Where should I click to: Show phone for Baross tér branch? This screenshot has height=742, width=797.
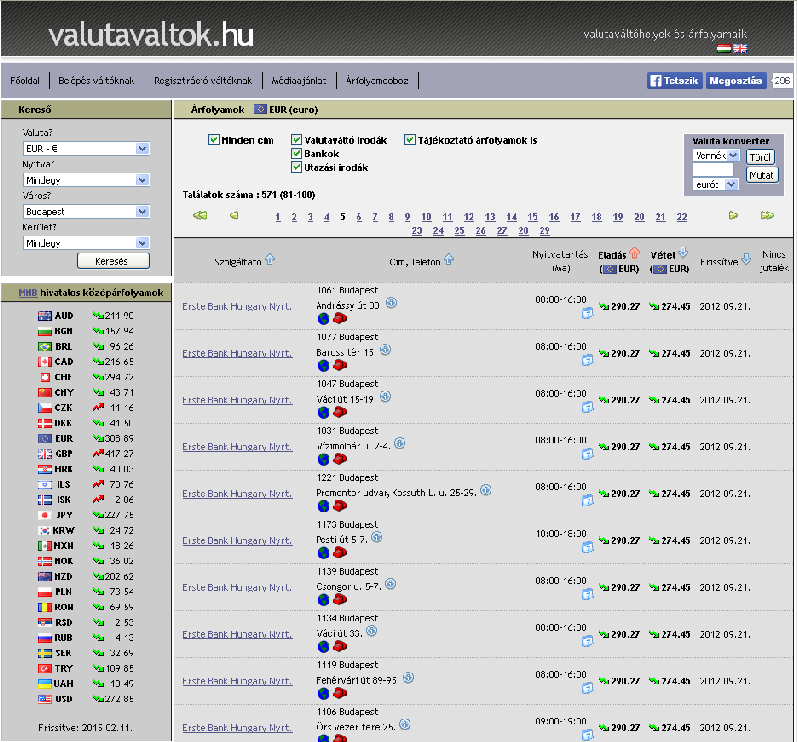click(x=340, y=365)
